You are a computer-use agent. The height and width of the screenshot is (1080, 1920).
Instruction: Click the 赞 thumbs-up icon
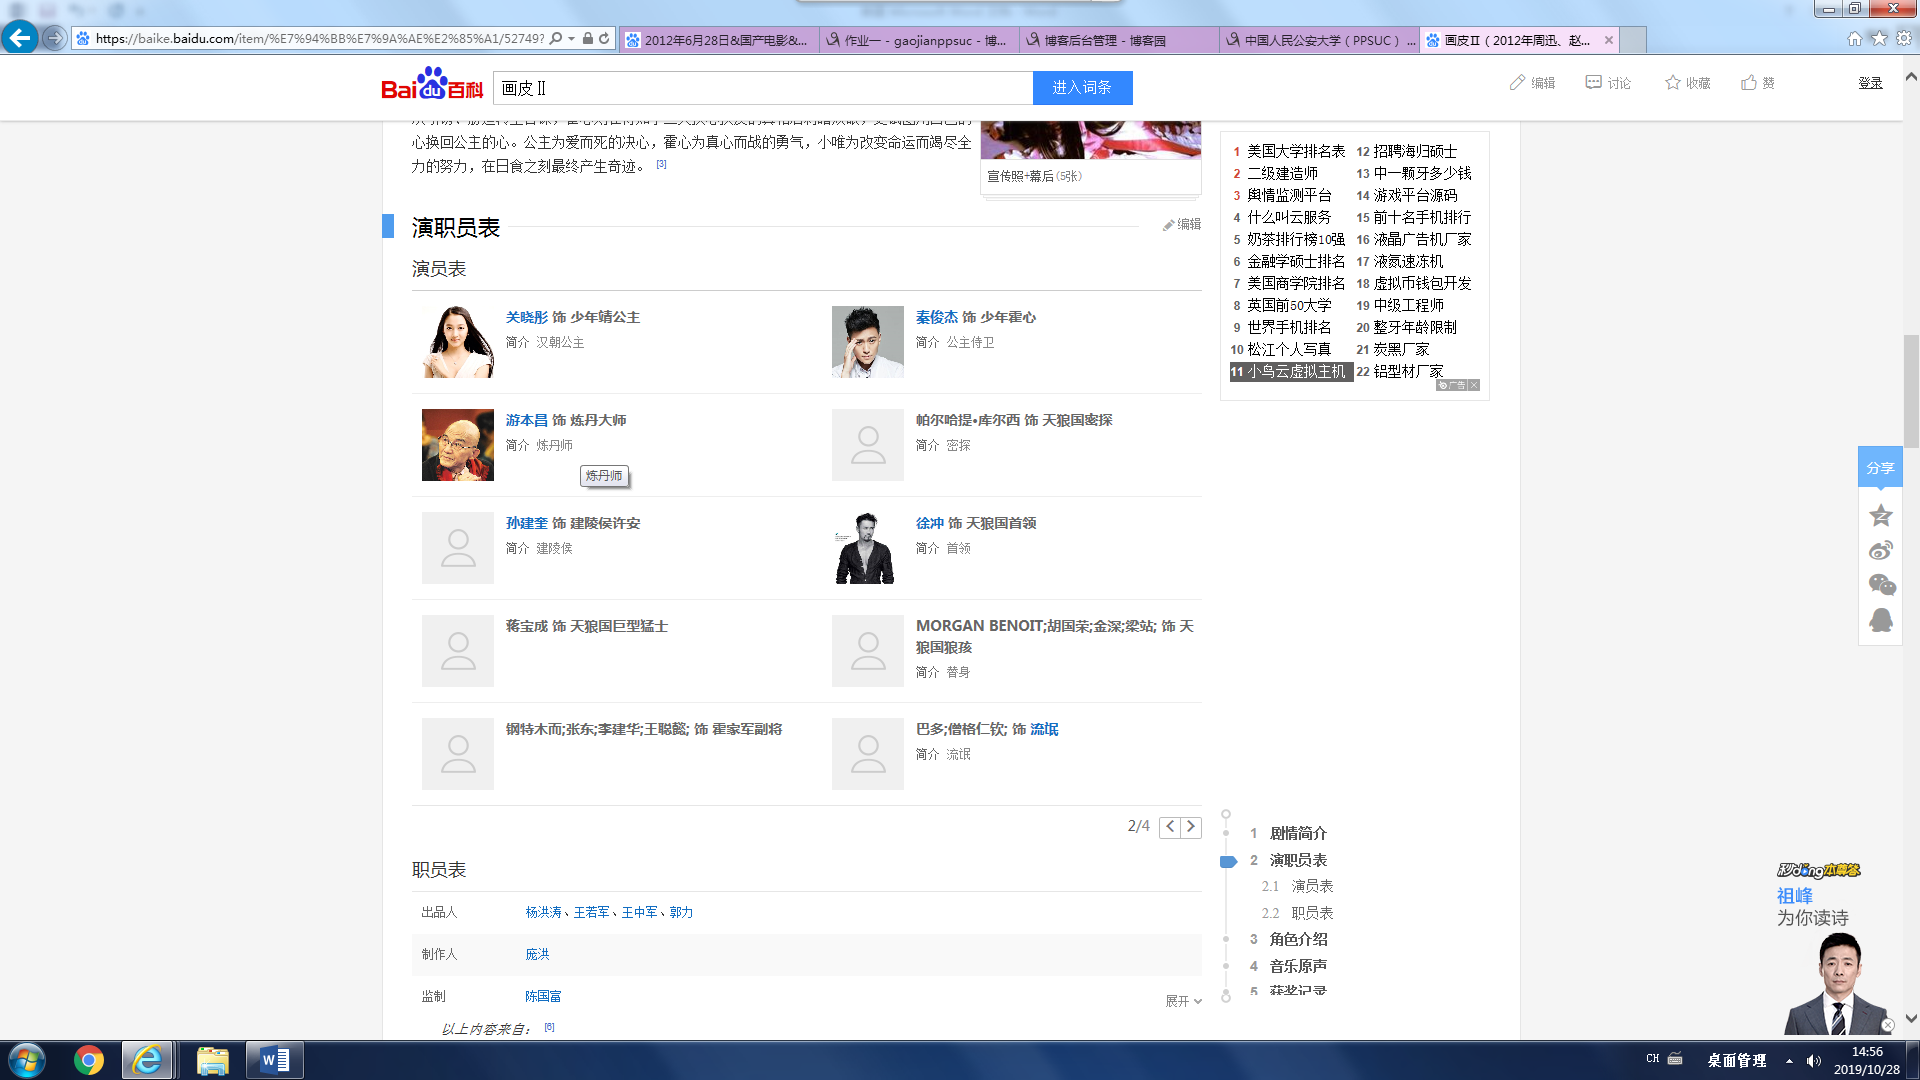[1749, 83]
